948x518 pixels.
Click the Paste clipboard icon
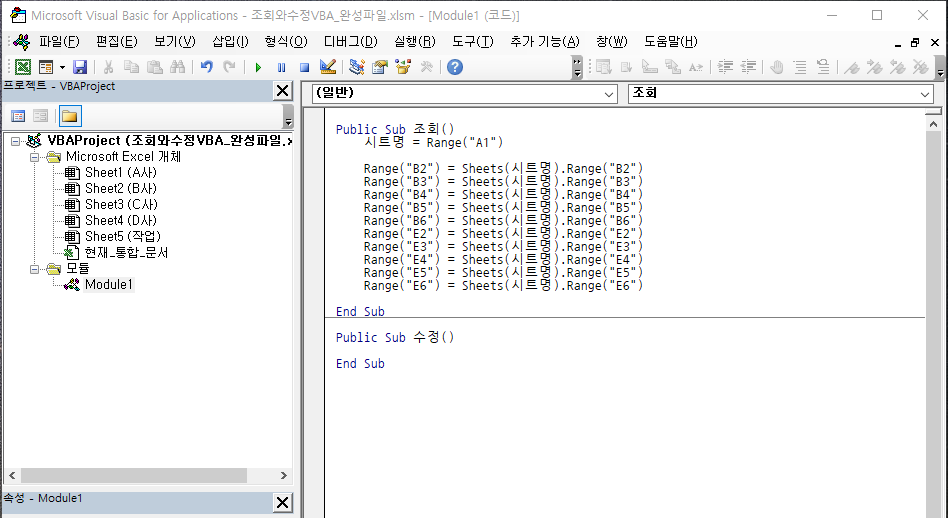[x=155, y=67]
